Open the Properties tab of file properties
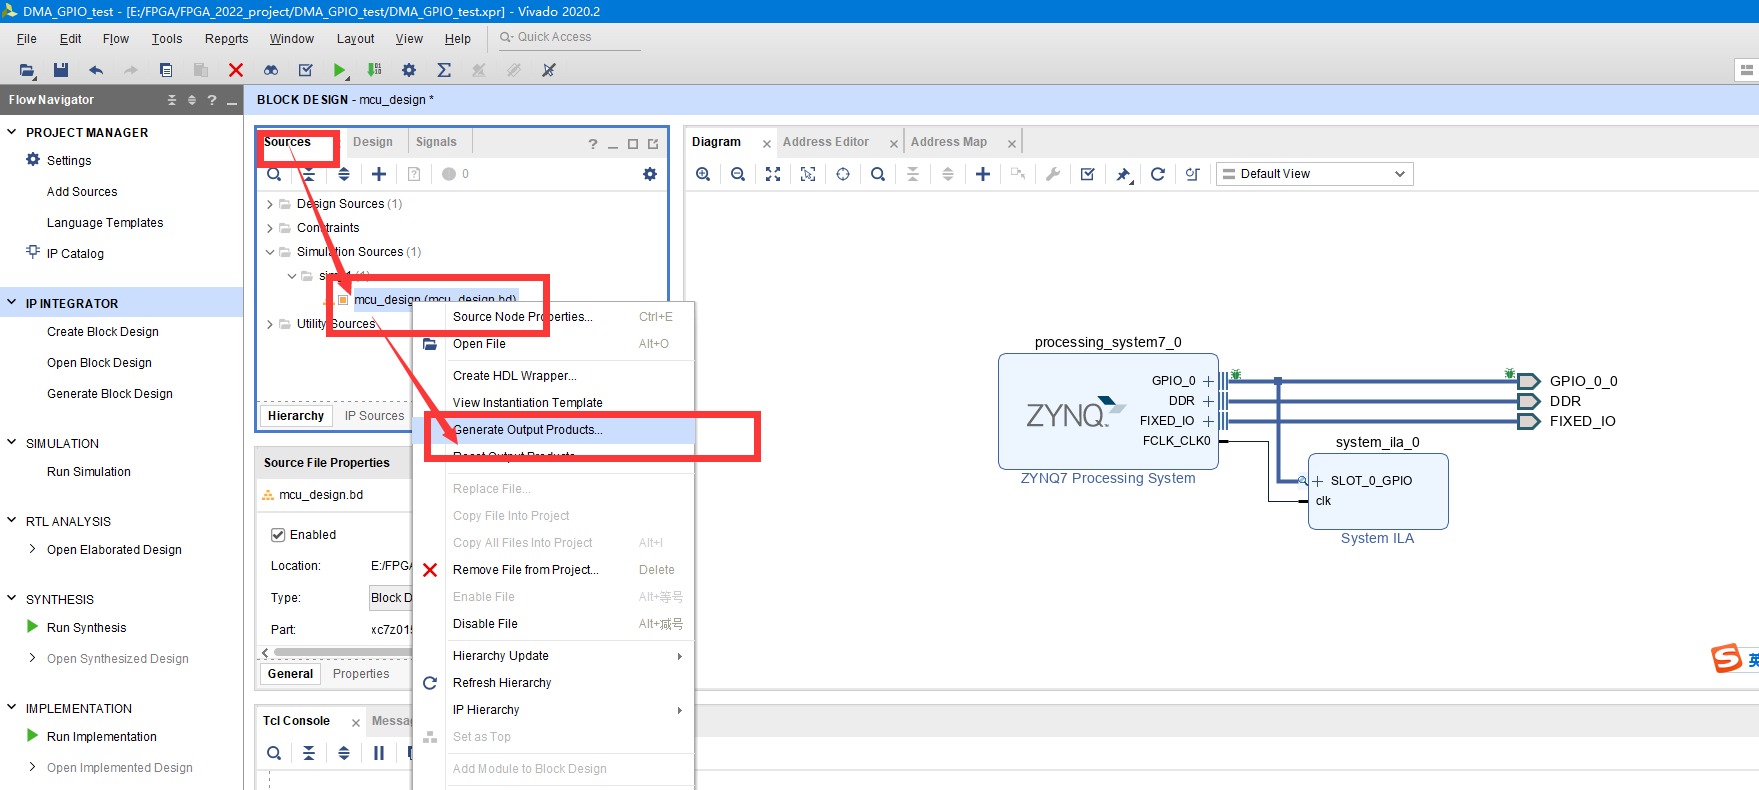Screen dimensions: 1759x790 tap(361, 674)
